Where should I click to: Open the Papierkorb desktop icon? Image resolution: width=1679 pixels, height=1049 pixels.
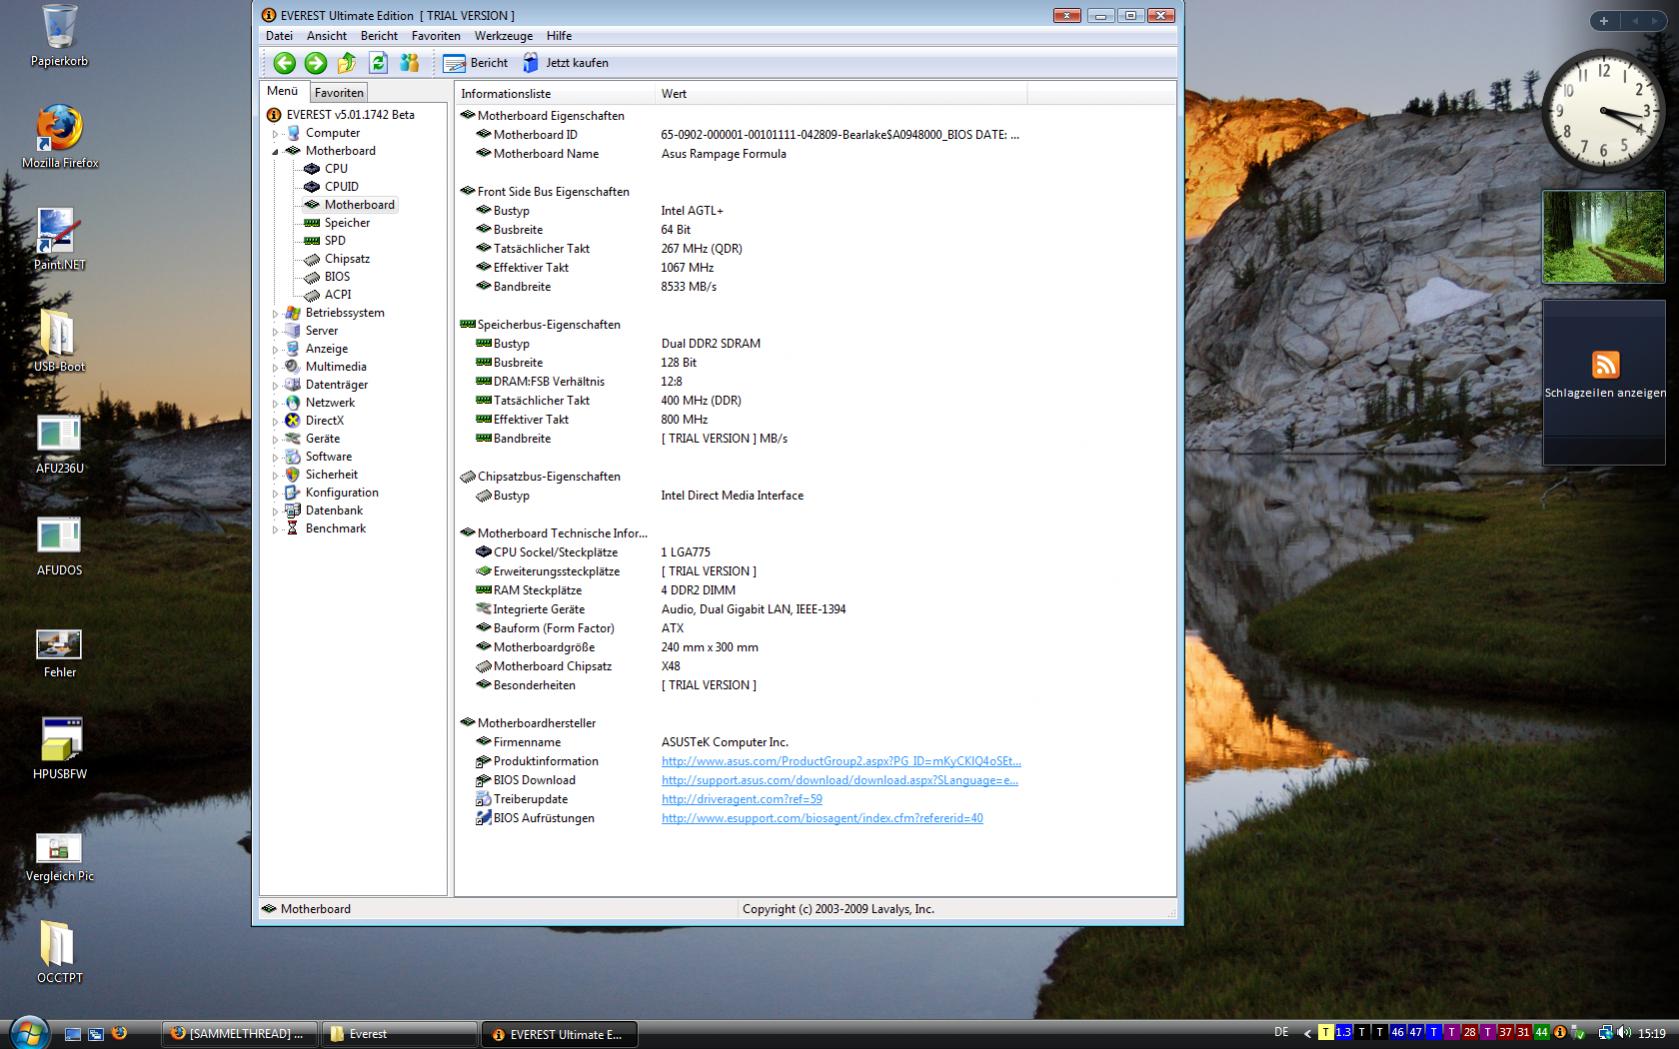(x=59, y=36)
